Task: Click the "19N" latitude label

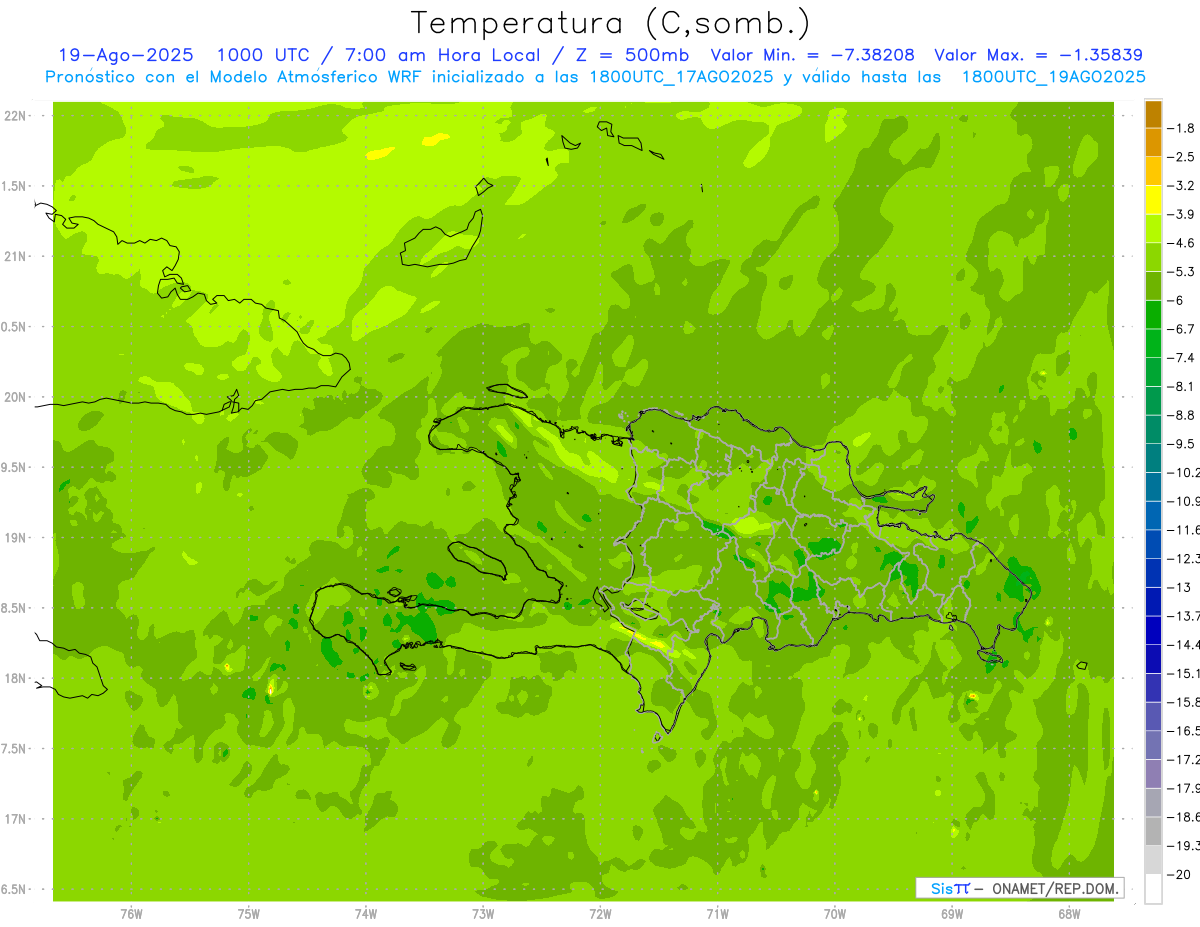Action: [x=15, y=538]
